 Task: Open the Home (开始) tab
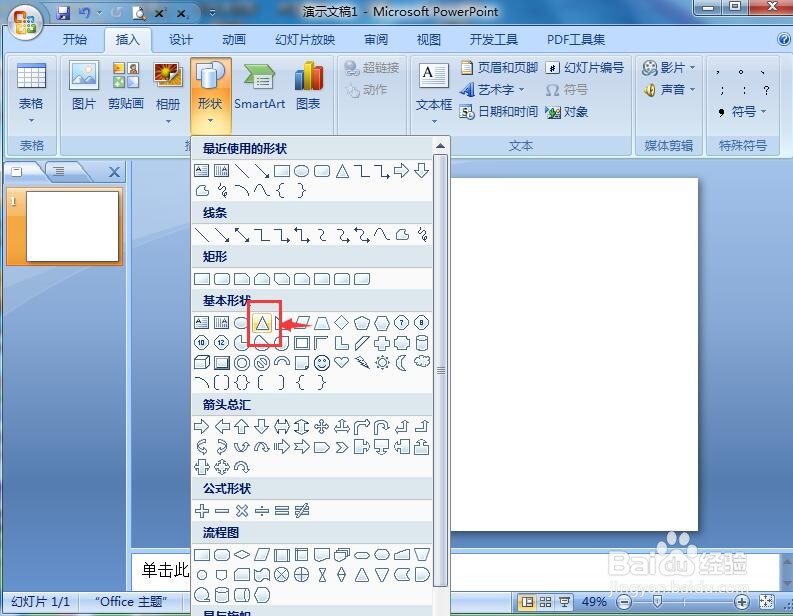pos(75,39)
